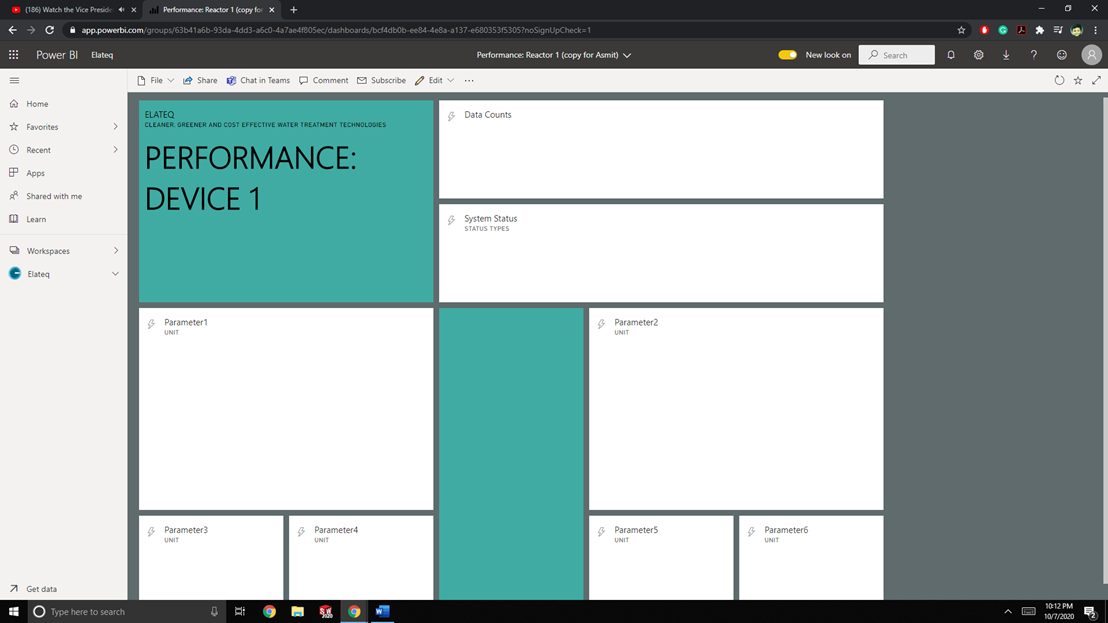Refresh the dashboard tiles
The width and height of the screenshot is (1108, 623).
pyautogui.click(x=1059, y=81)
